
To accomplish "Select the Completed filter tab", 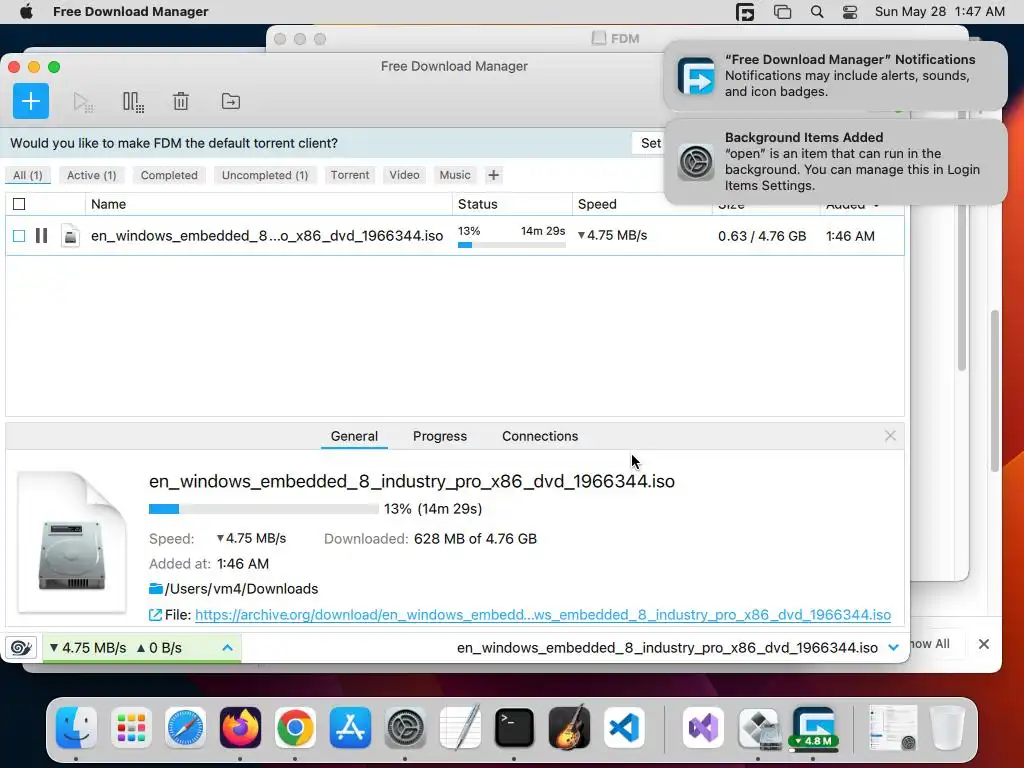I will click(169, 175).
